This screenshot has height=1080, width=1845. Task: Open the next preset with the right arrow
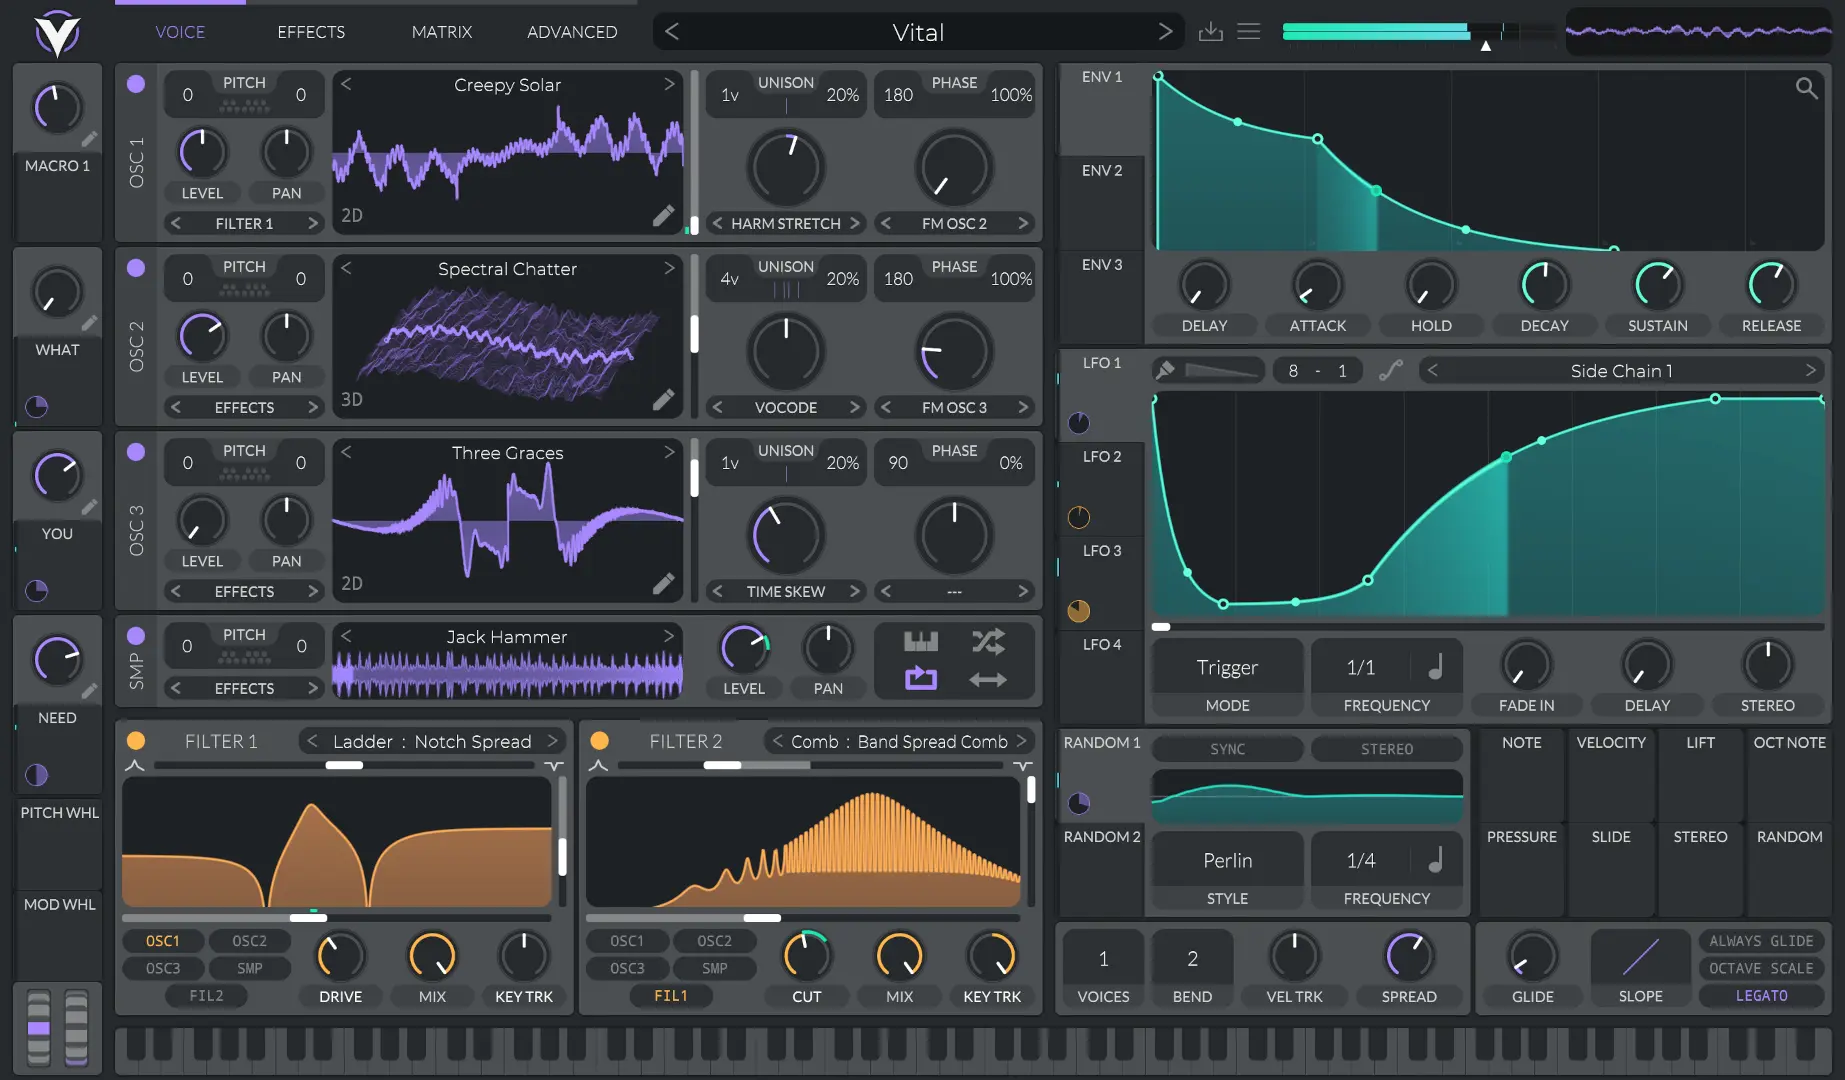point(1165,31)
